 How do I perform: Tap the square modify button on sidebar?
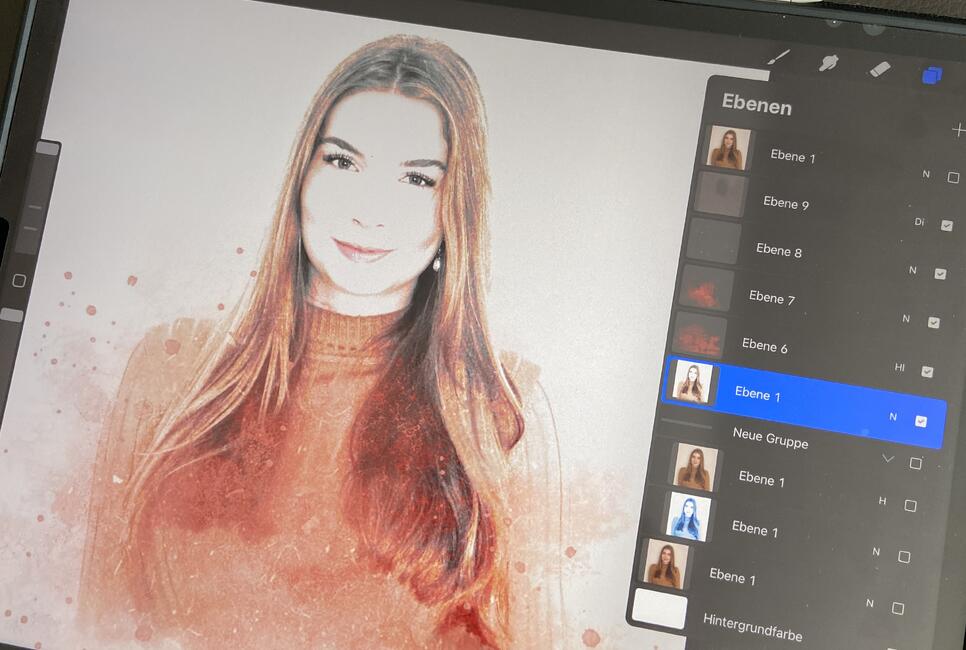[x=19, y=281]
